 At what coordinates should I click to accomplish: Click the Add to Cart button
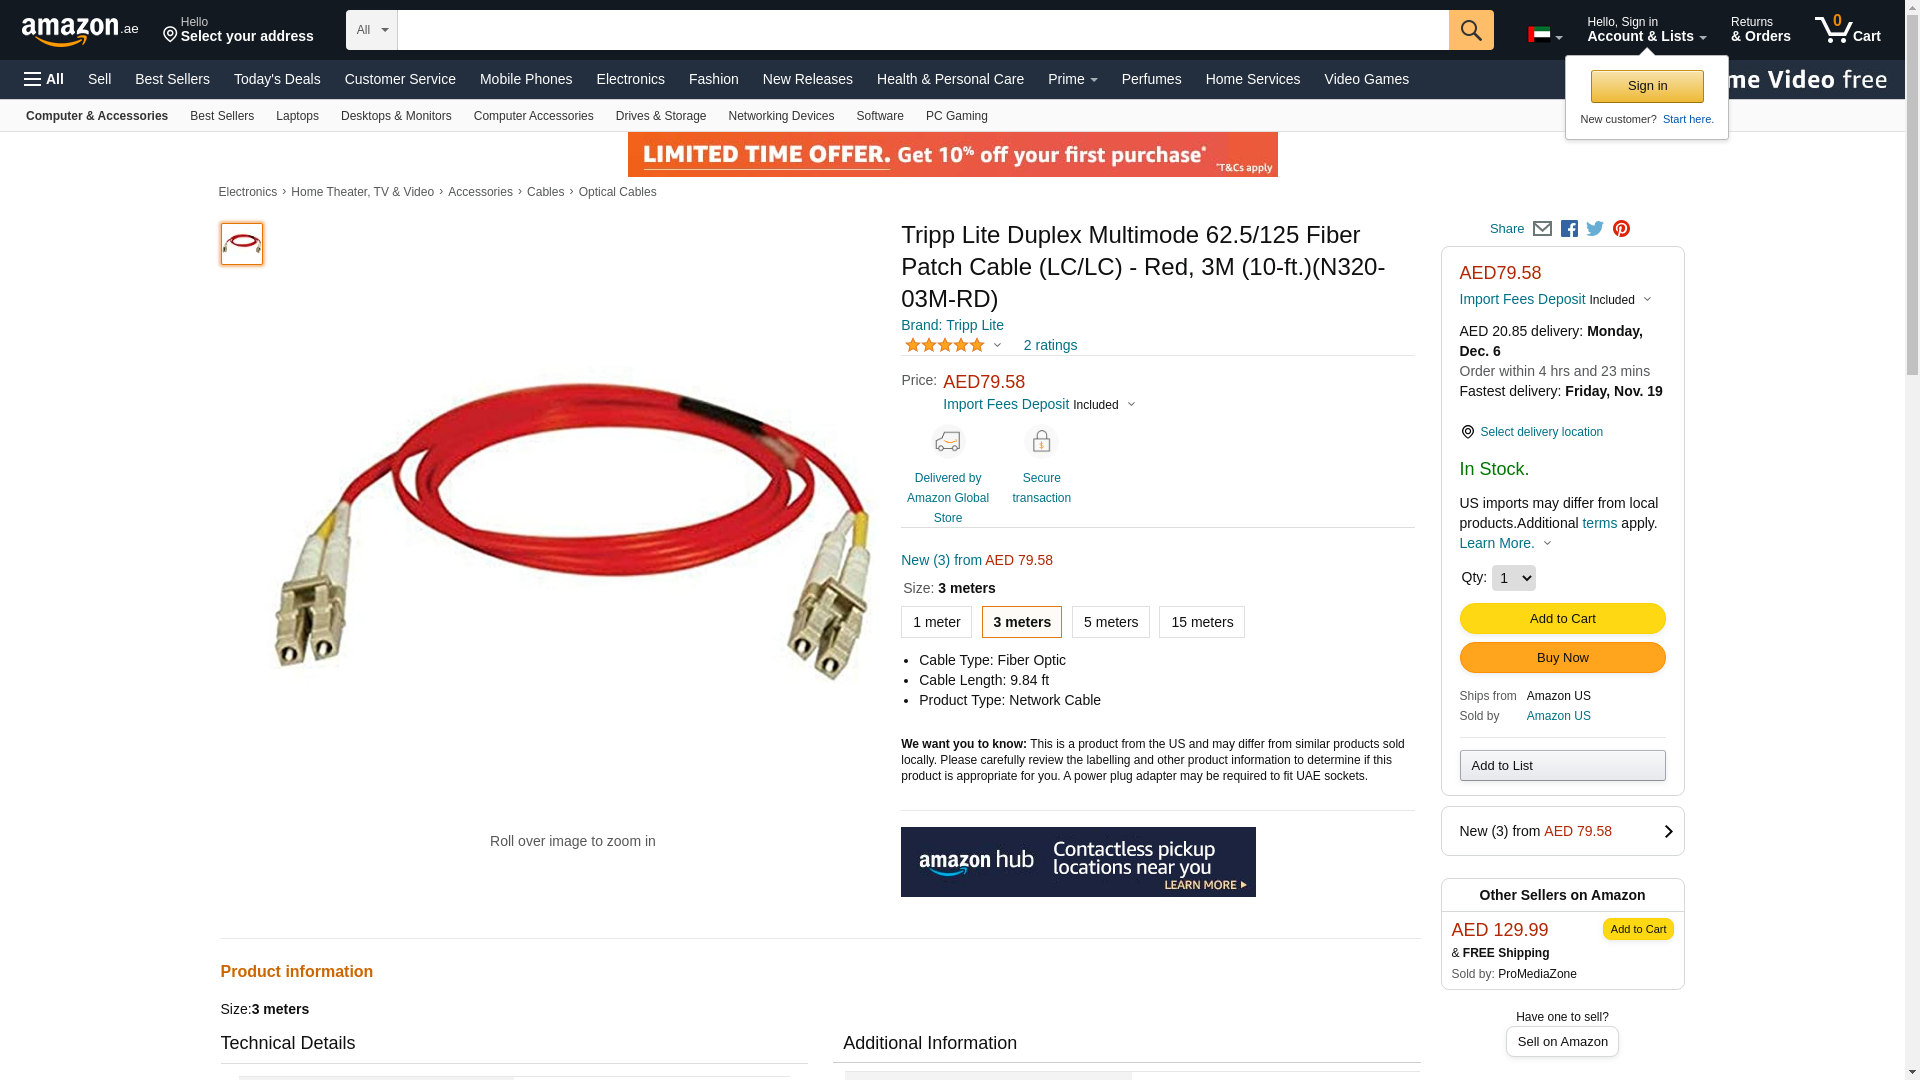(1562, 619)
